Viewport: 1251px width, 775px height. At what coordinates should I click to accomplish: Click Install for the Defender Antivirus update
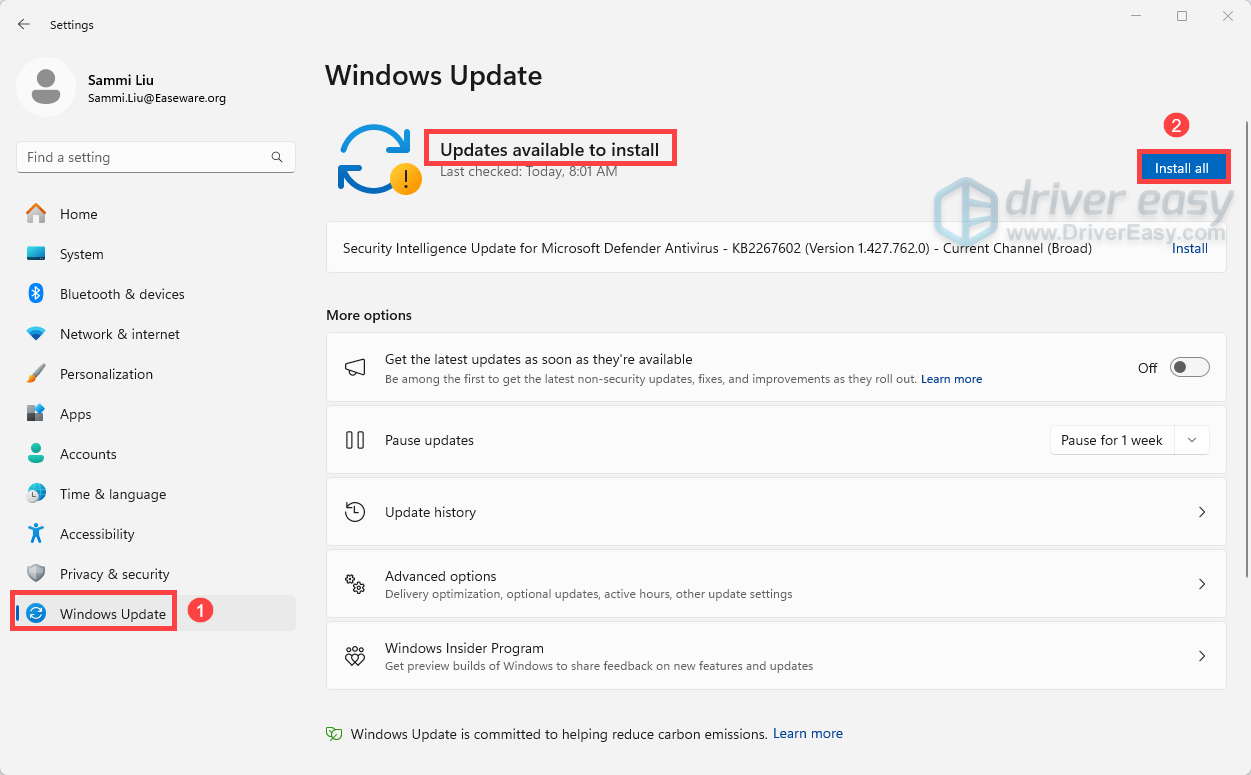coord(1190,248)
